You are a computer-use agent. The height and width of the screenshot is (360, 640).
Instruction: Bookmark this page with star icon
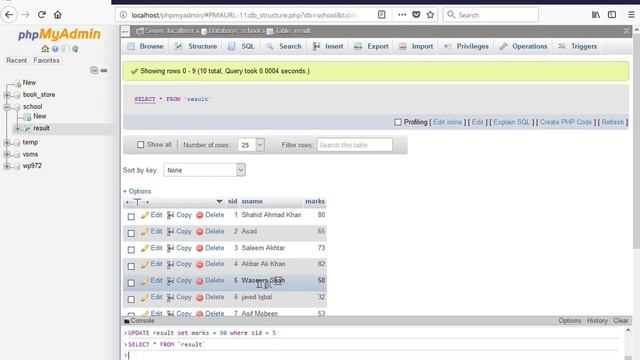[x=430, y=15]
